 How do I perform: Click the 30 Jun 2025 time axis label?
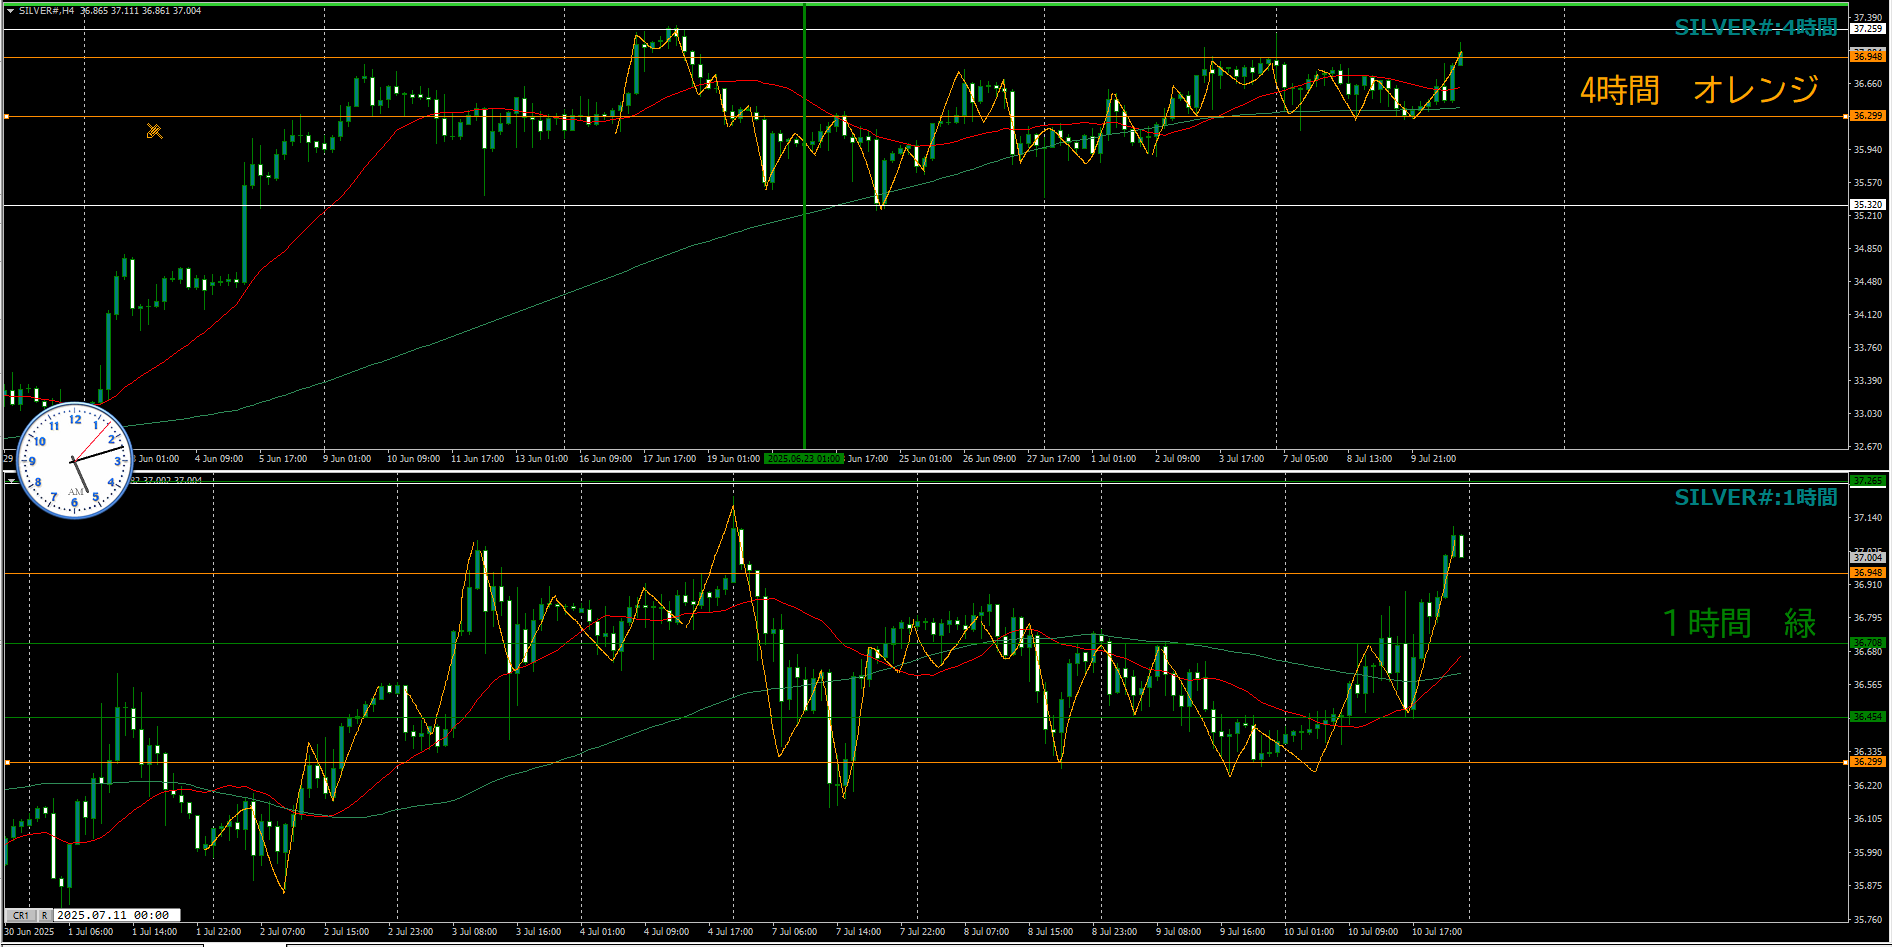[x=30, y=932]
